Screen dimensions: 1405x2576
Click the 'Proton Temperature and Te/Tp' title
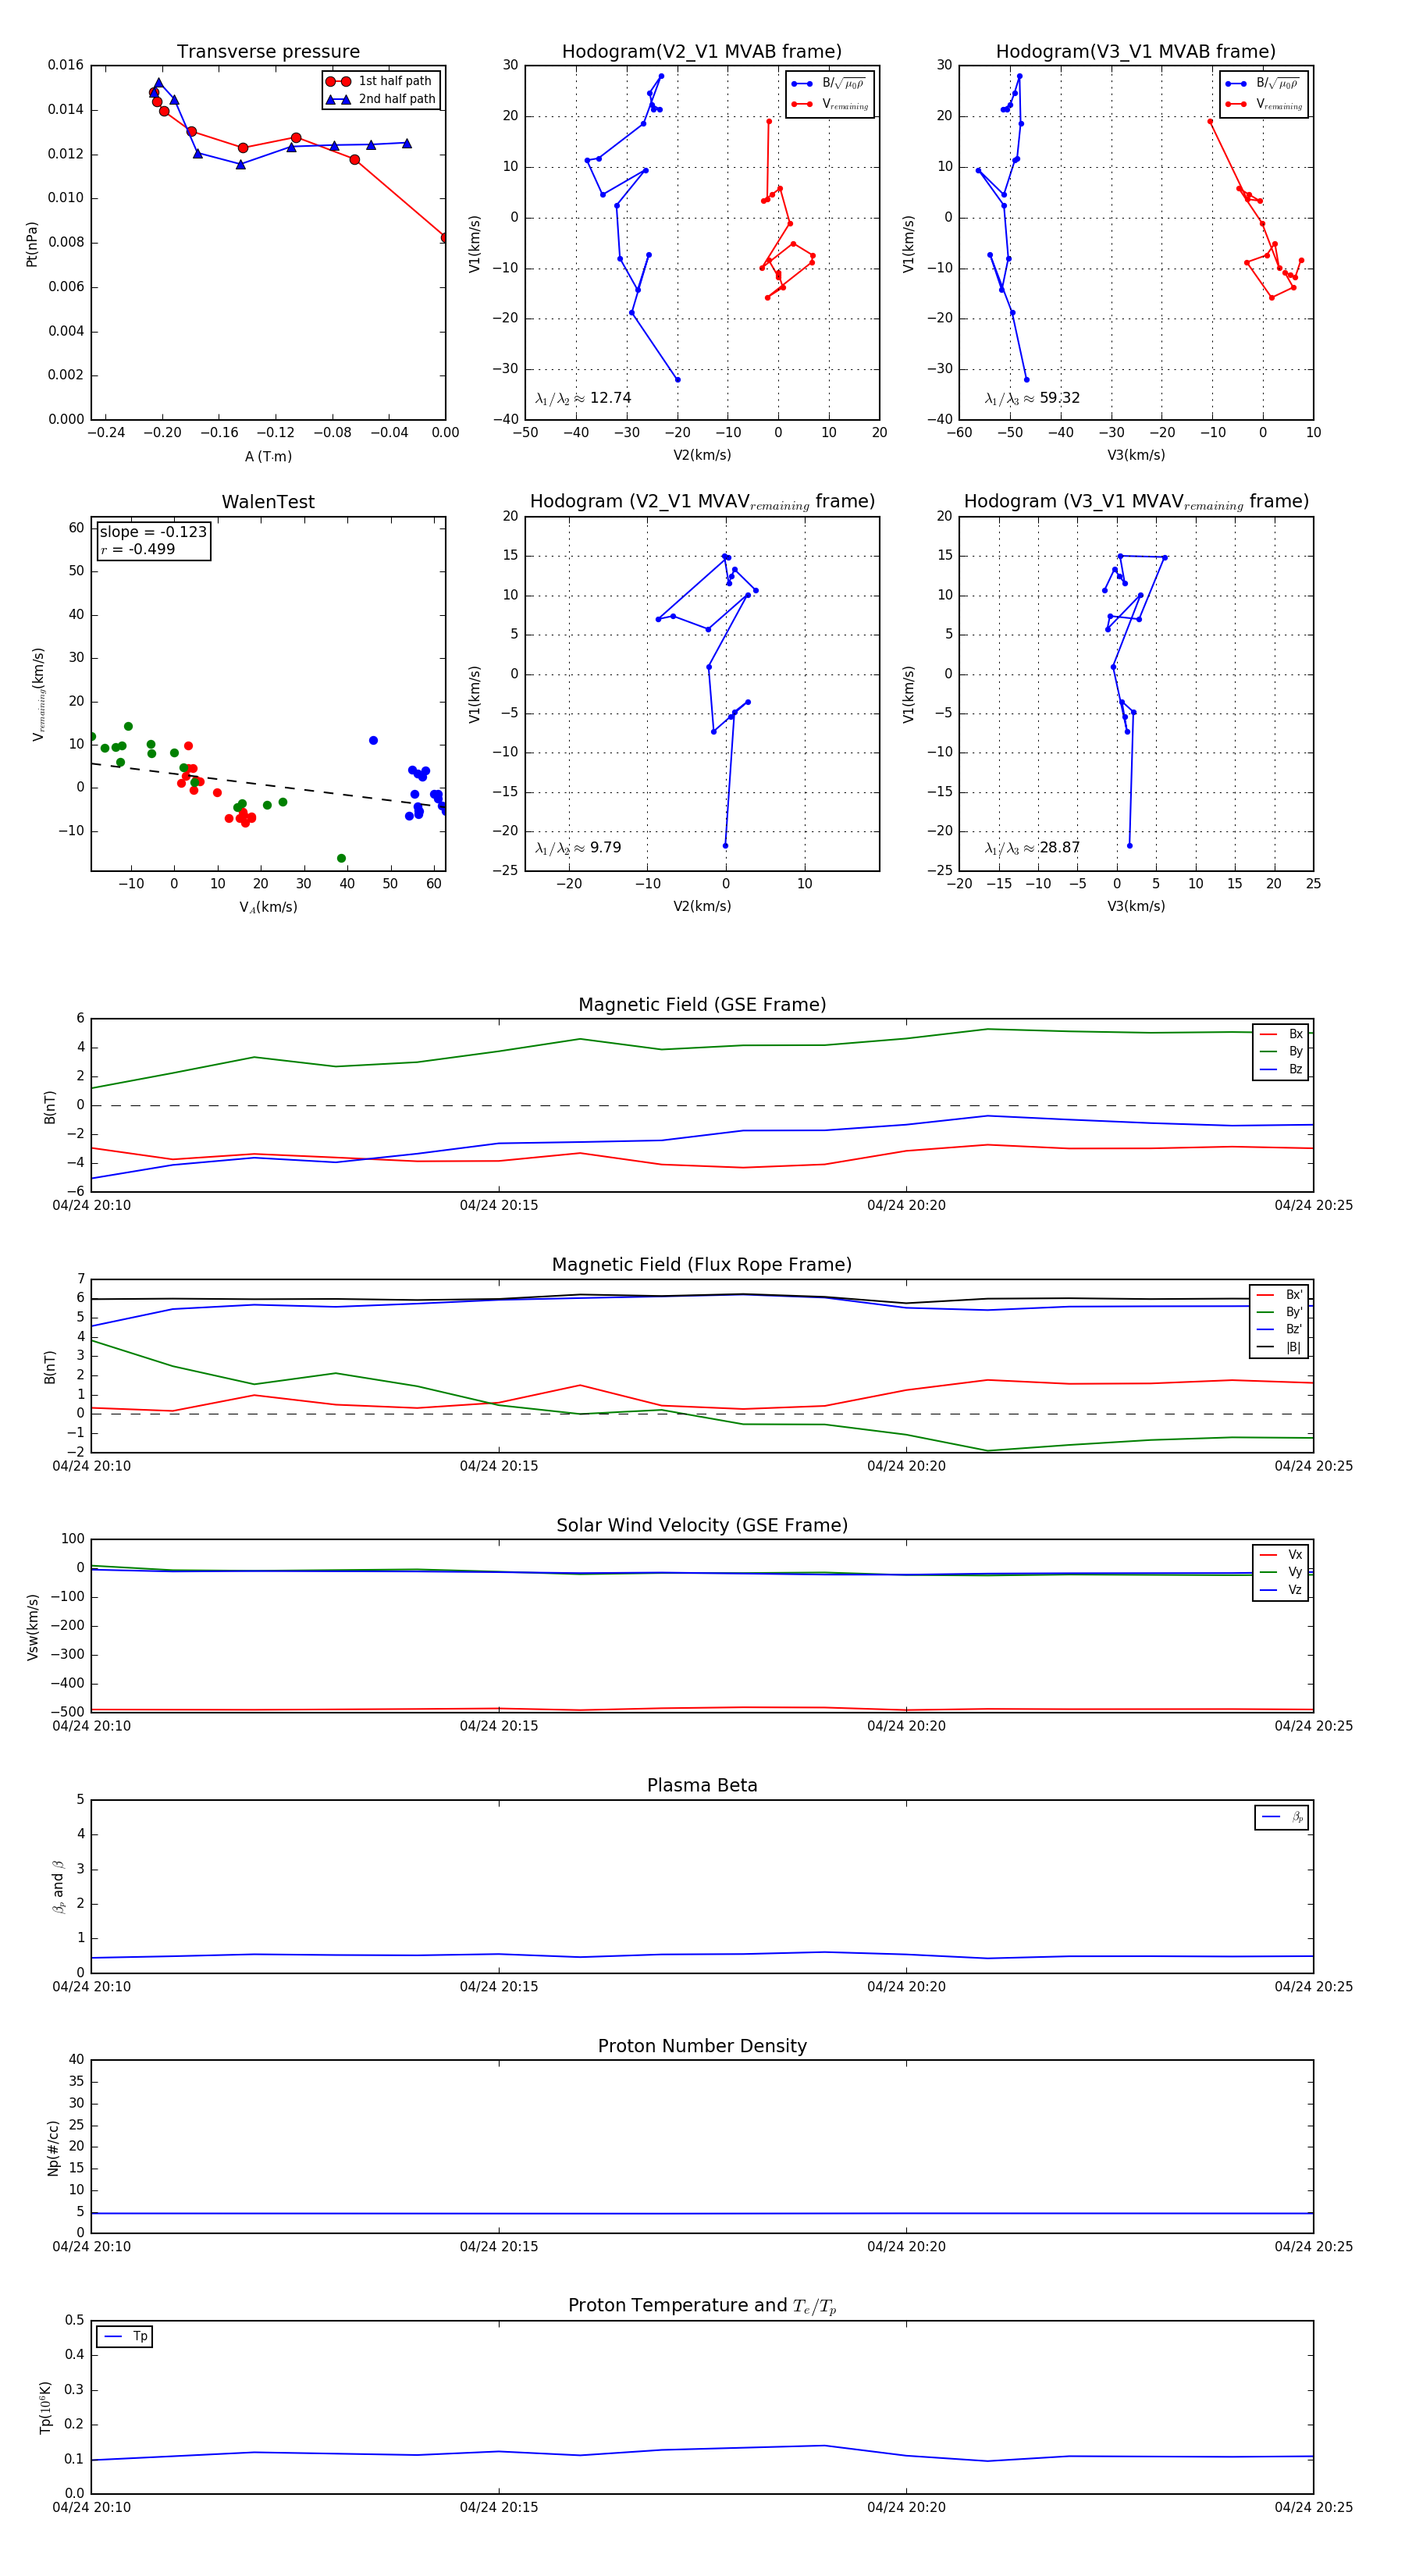(x=702, y=2306)
